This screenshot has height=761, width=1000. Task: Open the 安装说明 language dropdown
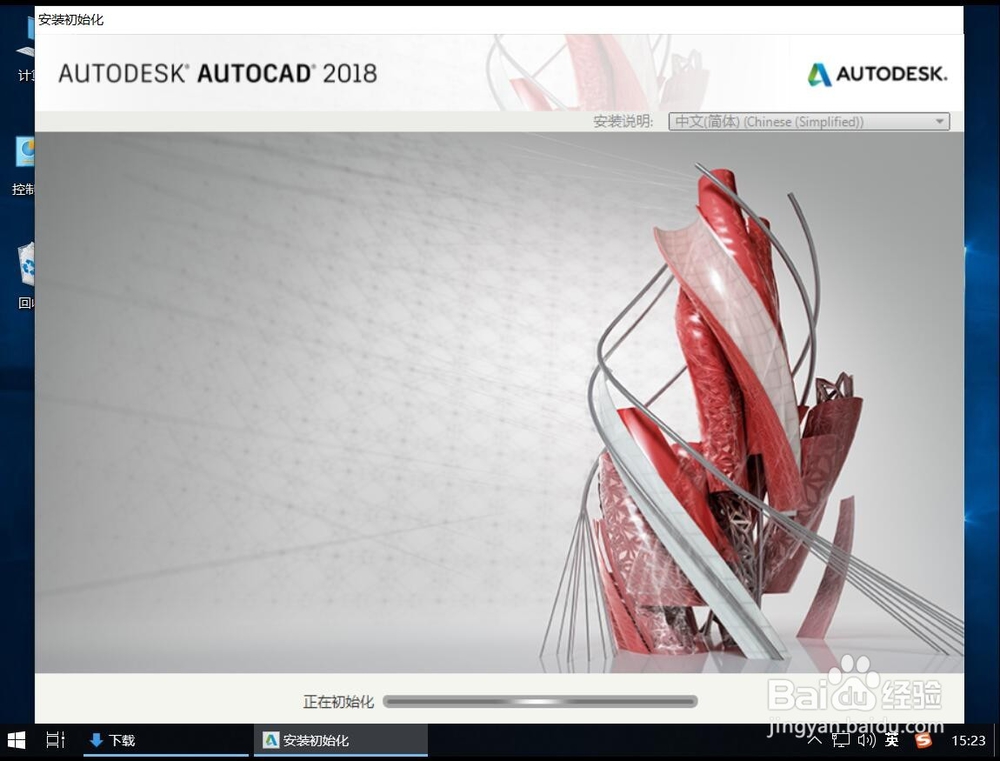pyautogui.click(x=939, y=121)
